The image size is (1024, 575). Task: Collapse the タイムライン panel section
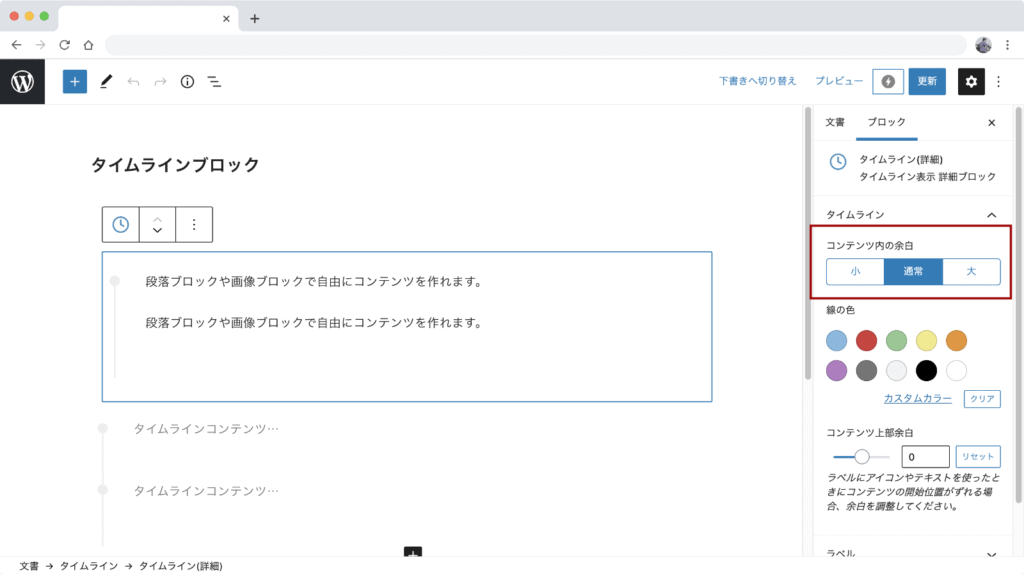[991, 215]
